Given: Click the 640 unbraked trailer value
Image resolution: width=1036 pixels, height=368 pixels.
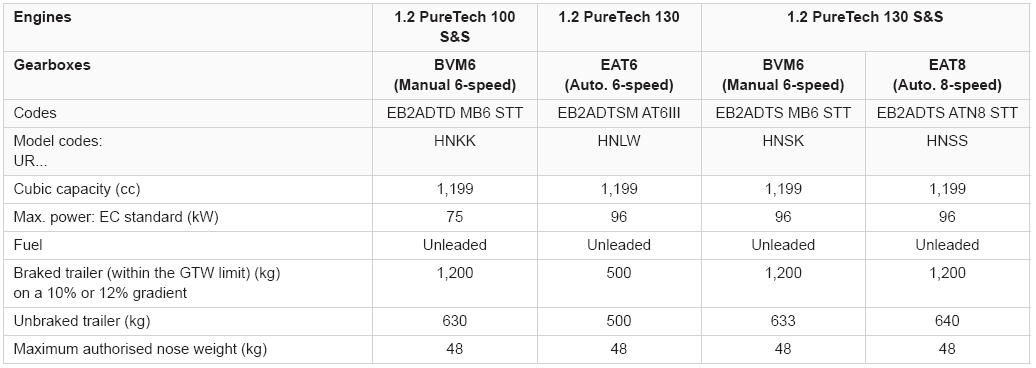Looking at the screenshot, I should 947,320.
